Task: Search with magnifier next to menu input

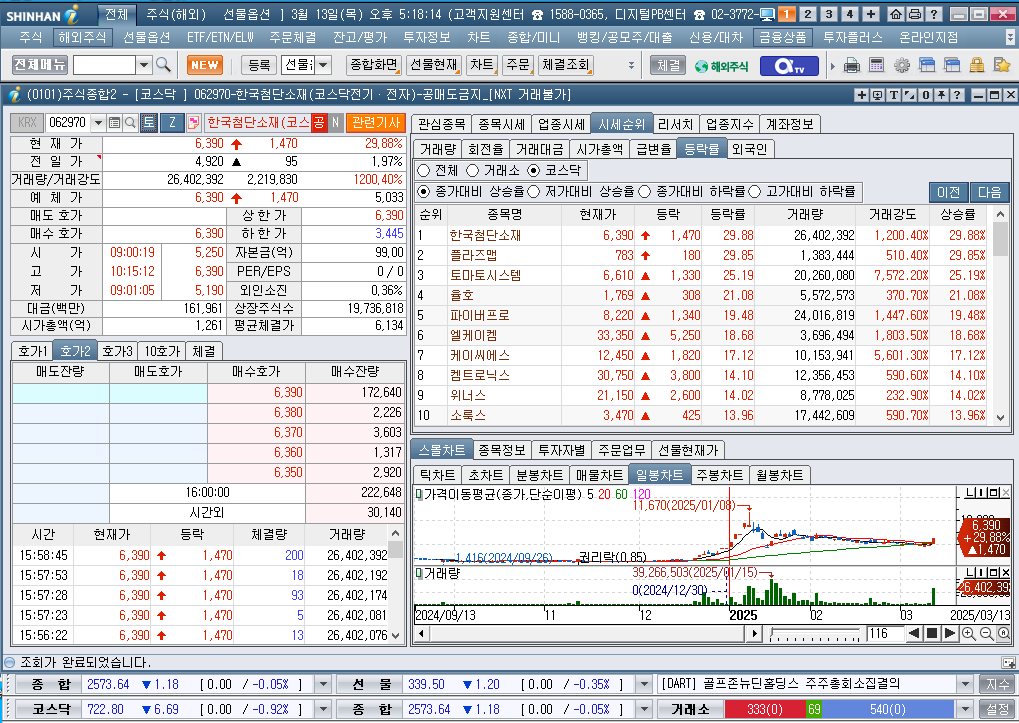Action: (x=163, y=64)
